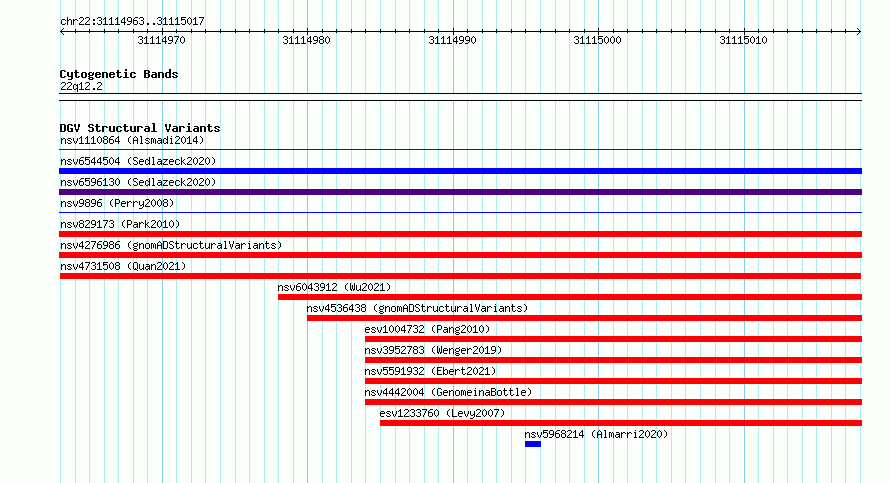Screen dimensions: 890x483
Task: Click the purple nsv6596130 variant bar
Action: tap(460, 192)
